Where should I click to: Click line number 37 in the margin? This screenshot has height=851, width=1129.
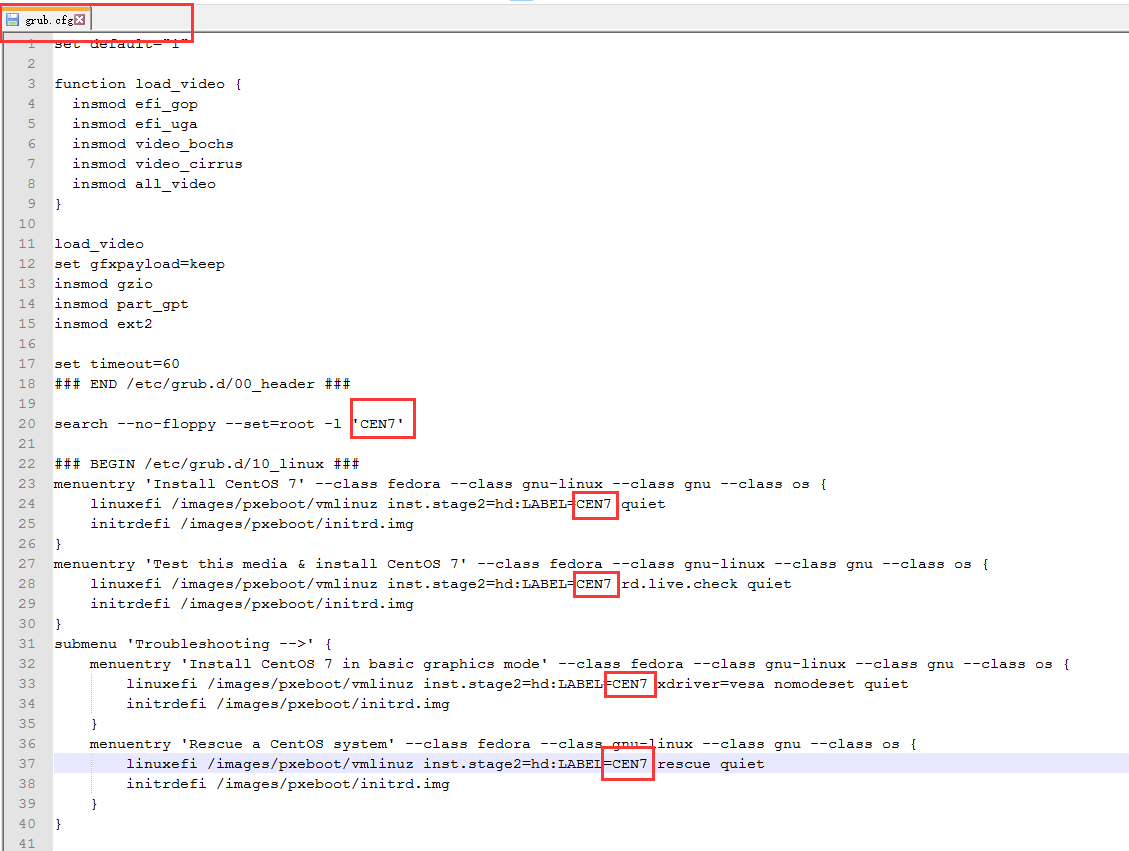pyautogui.click(x=27, y=764)
